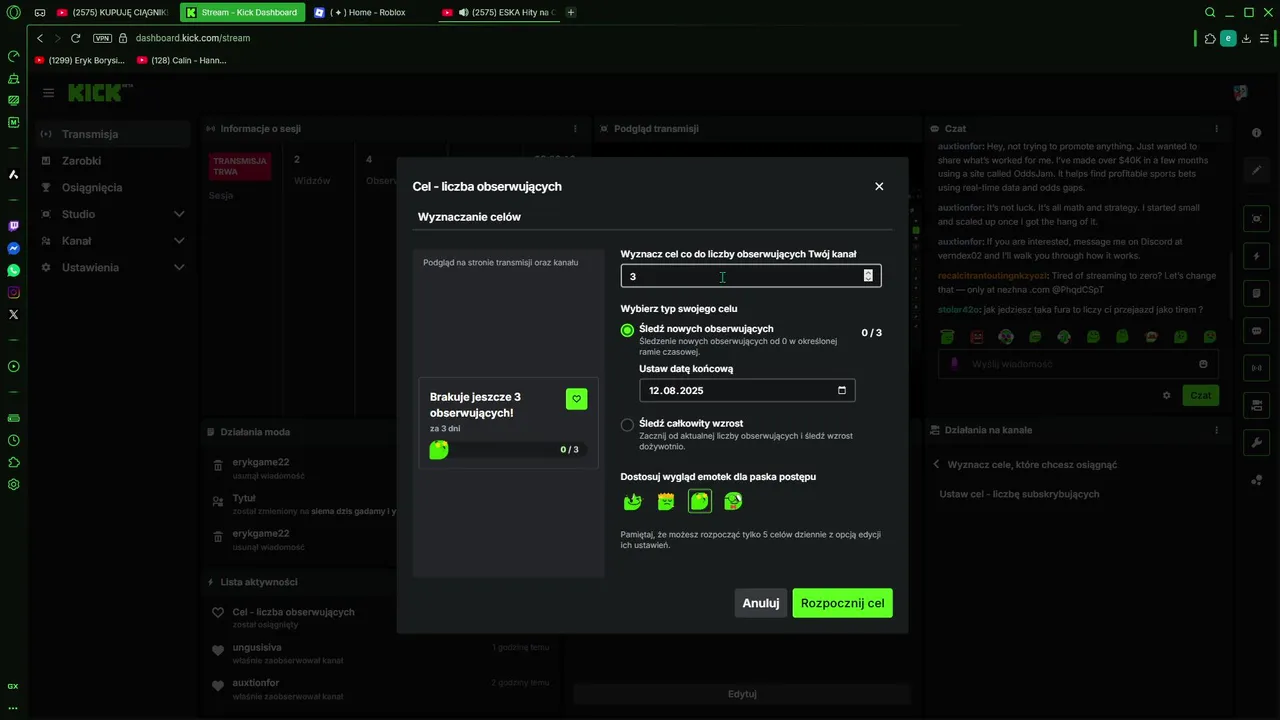Select 'Śledź nowych obserwujących' radio option
This screenshot has height=720, width=1280.
[627, 330]
